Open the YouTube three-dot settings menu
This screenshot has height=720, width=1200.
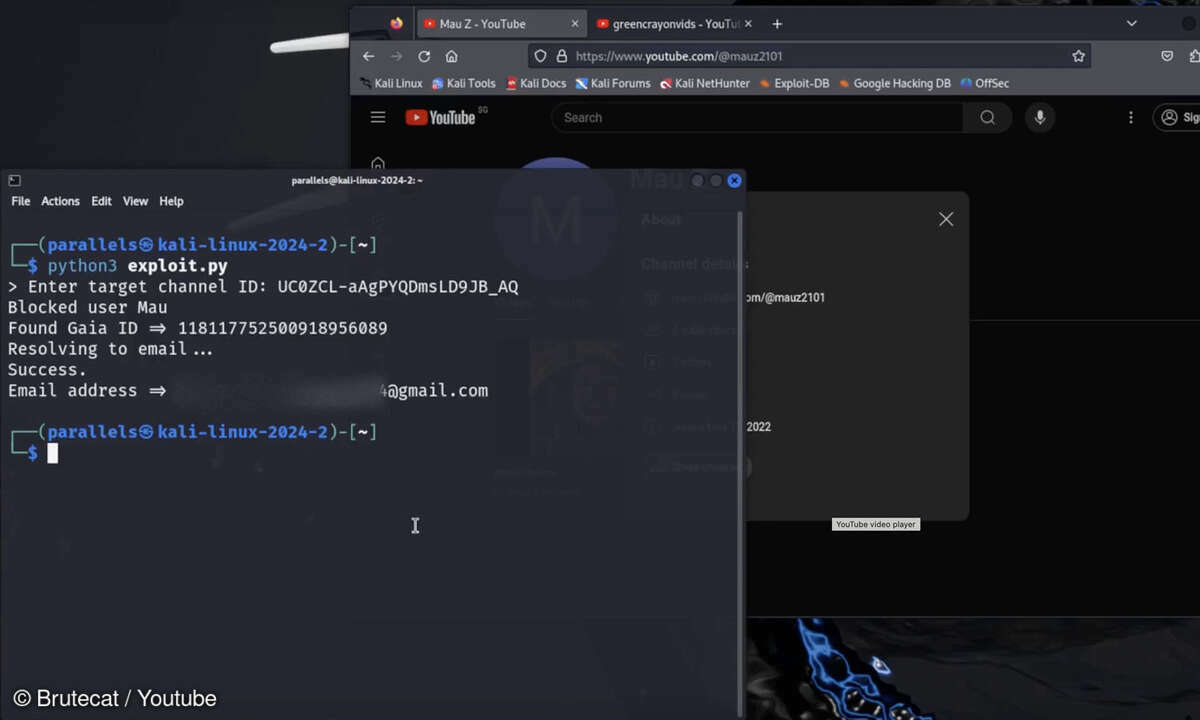(x=1131, y=117)
